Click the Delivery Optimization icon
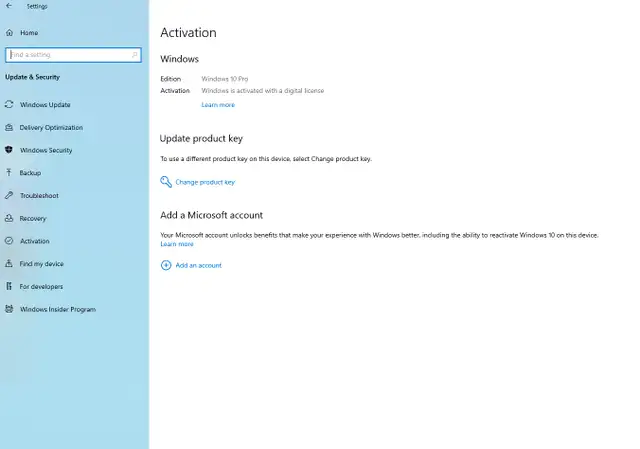This screenshot has height=449, width=640. 9,127
